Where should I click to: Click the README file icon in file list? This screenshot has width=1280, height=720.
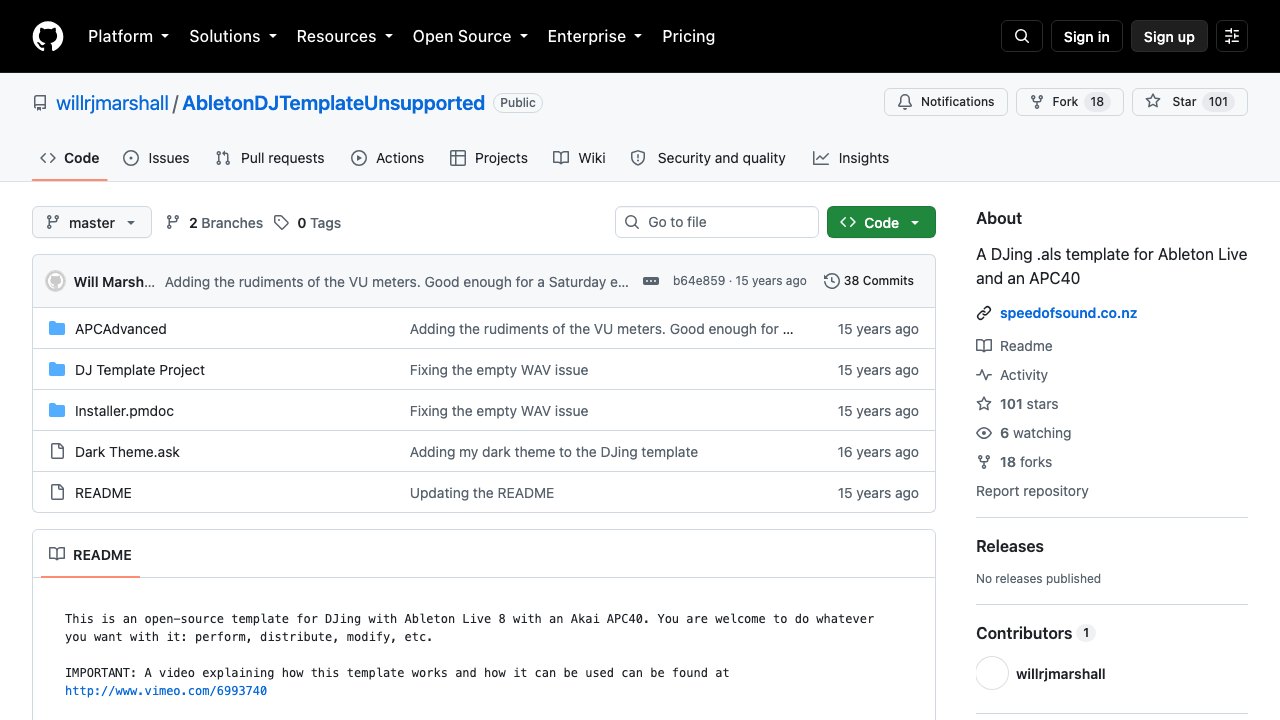pyautogui.click(x=57, y=493)
